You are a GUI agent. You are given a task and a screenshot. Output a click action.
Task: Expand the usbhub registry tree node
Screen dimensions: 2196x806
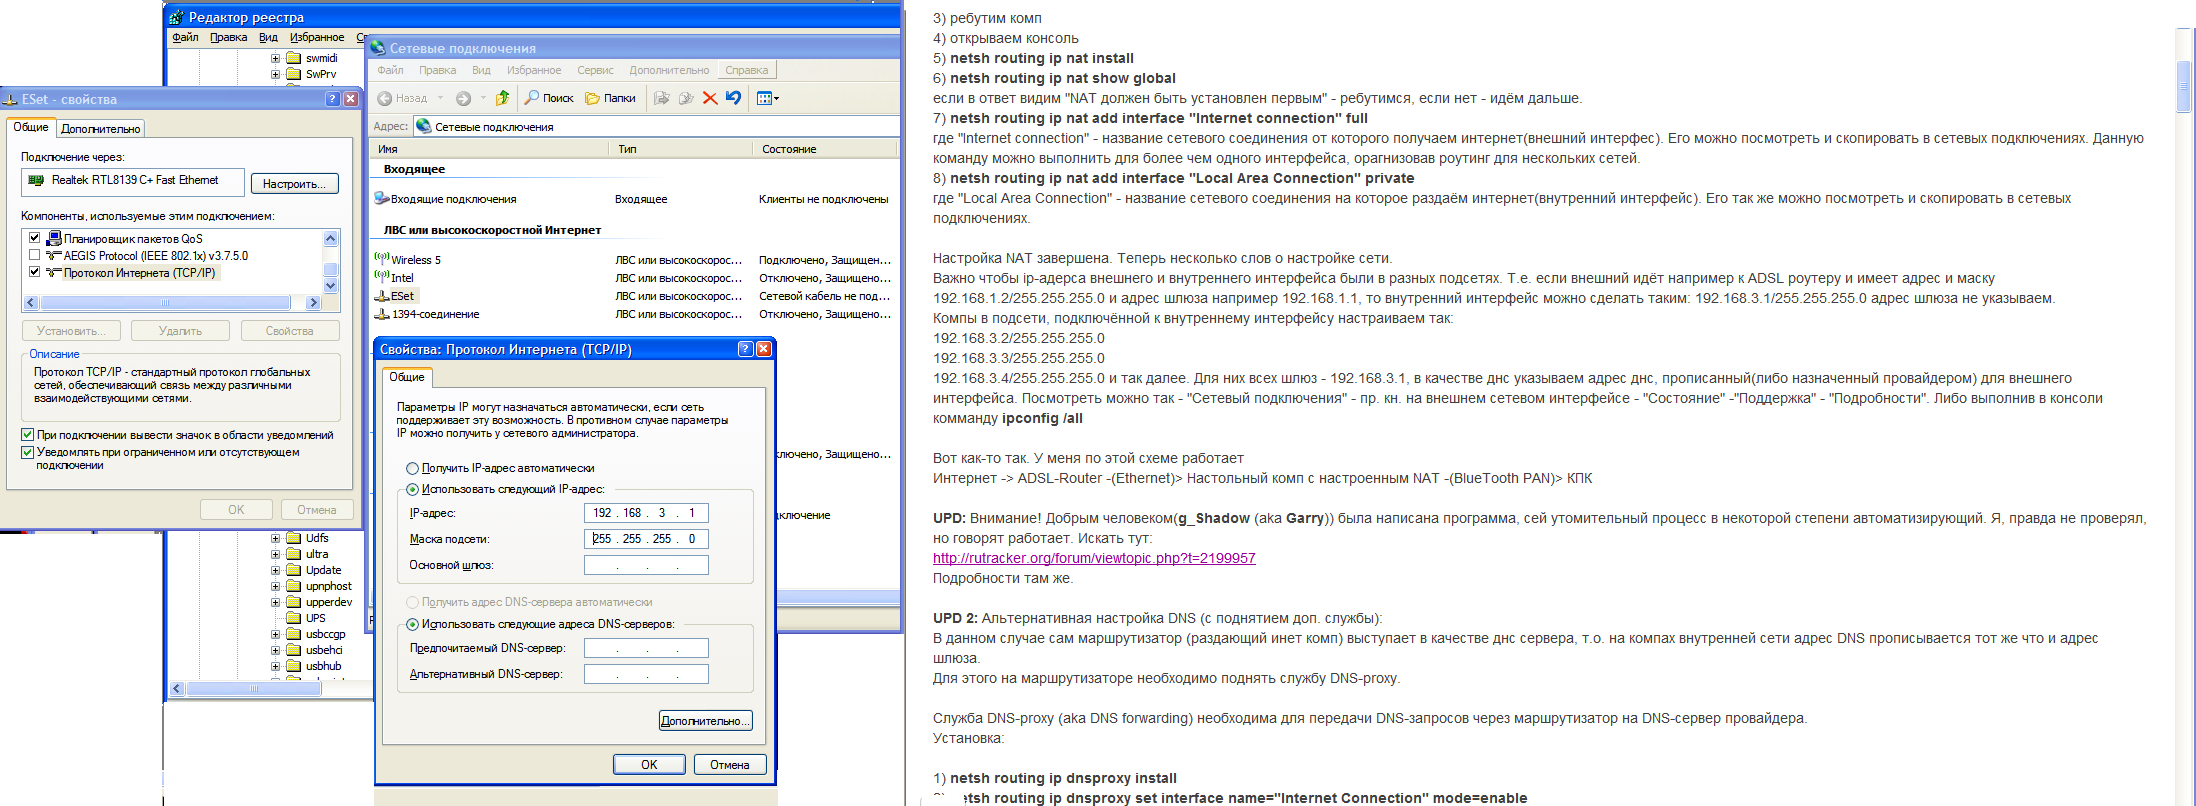(276, 666)
